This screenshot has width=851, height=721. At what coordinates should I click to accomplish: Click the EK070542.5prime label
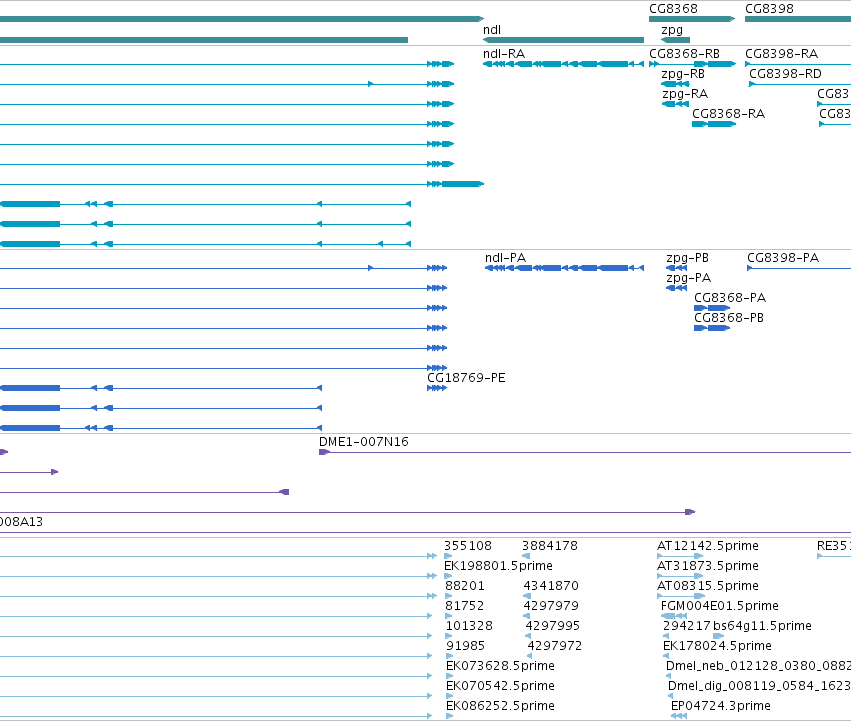pos(500,686)
